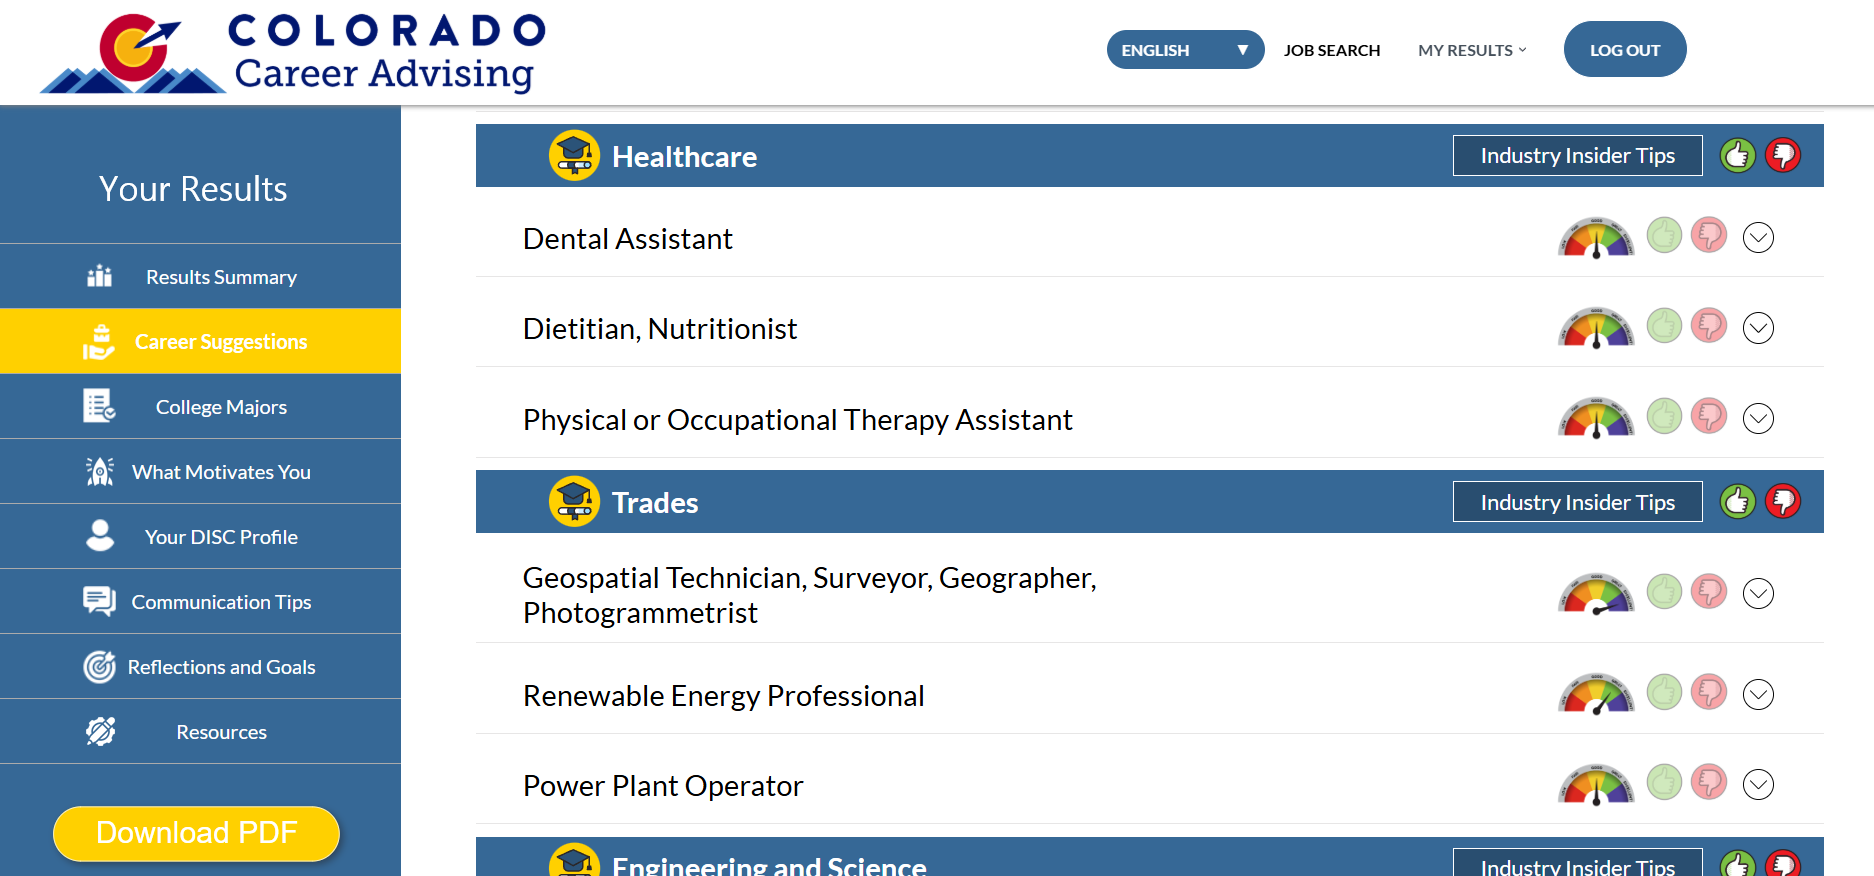Click the Healthcare graduation cap icon

[x=574, y=155]
